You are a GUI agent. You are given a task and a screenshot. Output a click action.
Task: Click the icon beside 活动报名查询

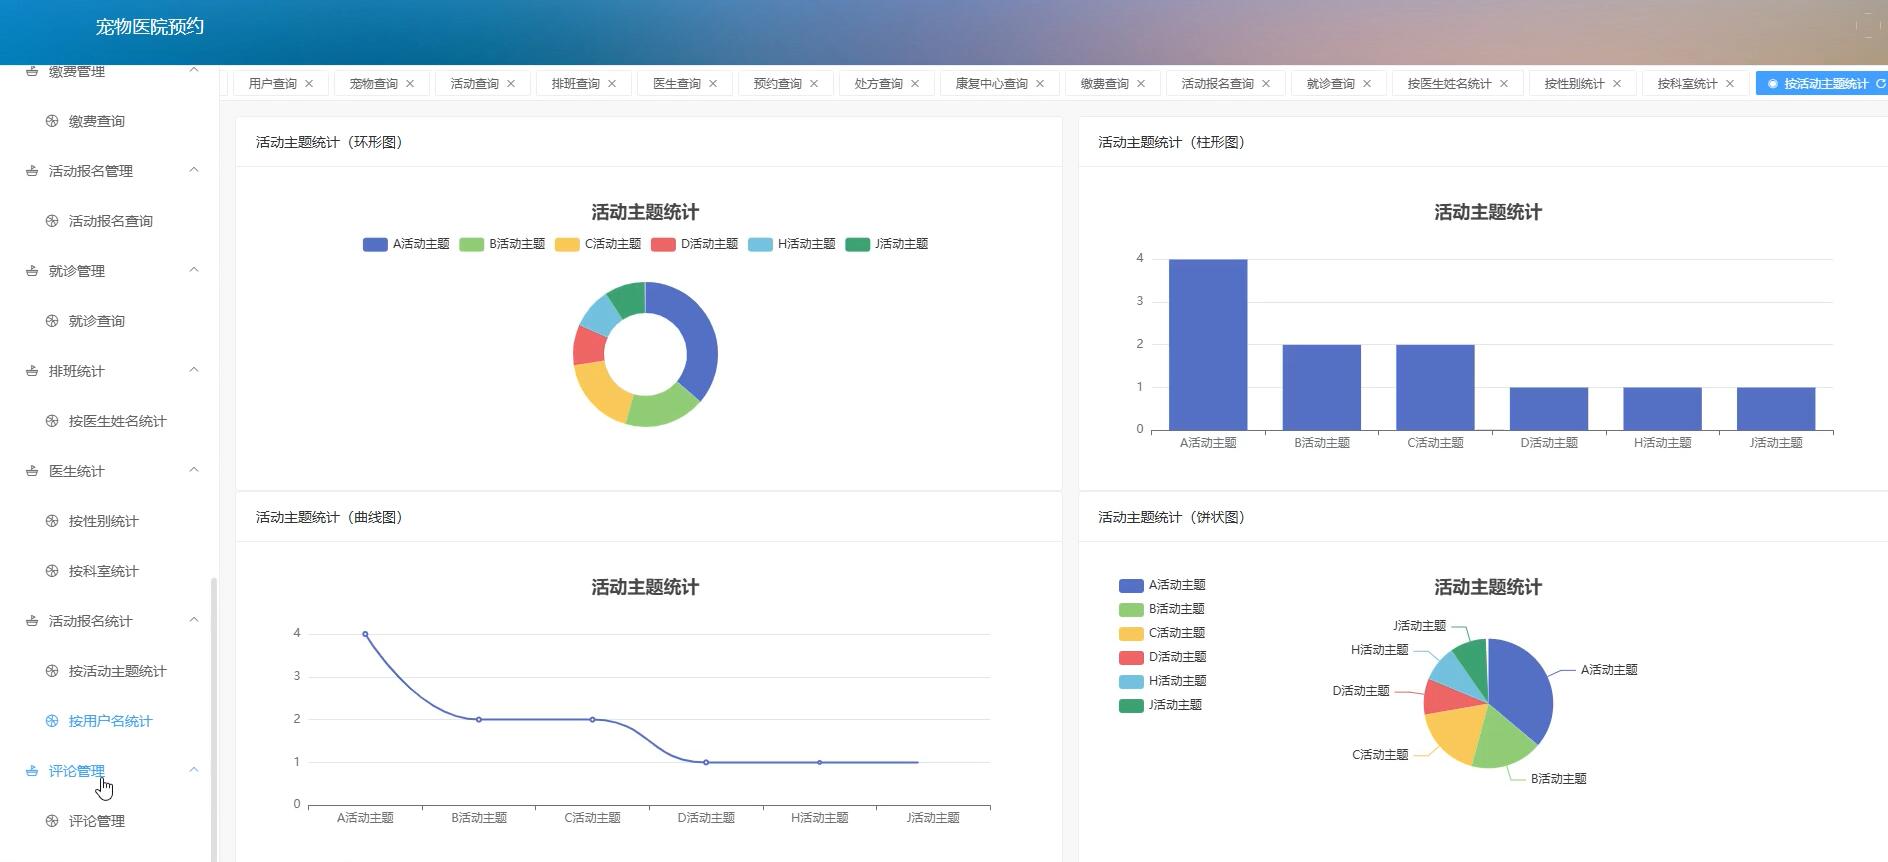[x=52, y=221]
